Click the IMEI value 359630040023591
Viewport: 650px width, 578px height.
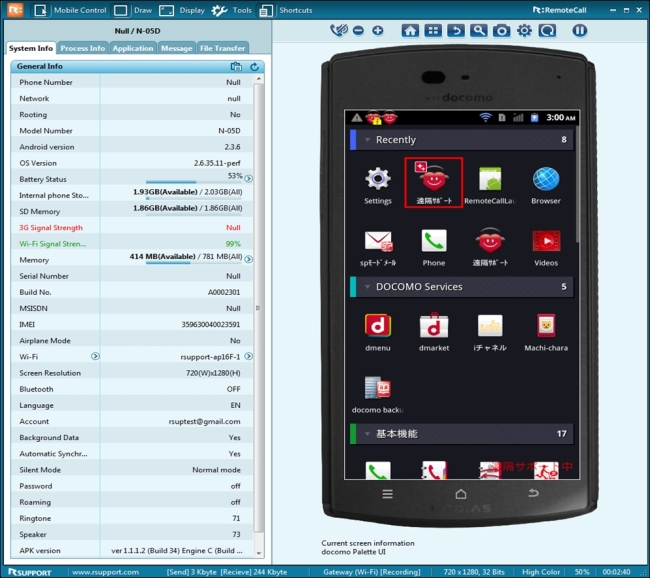point(211,324)
